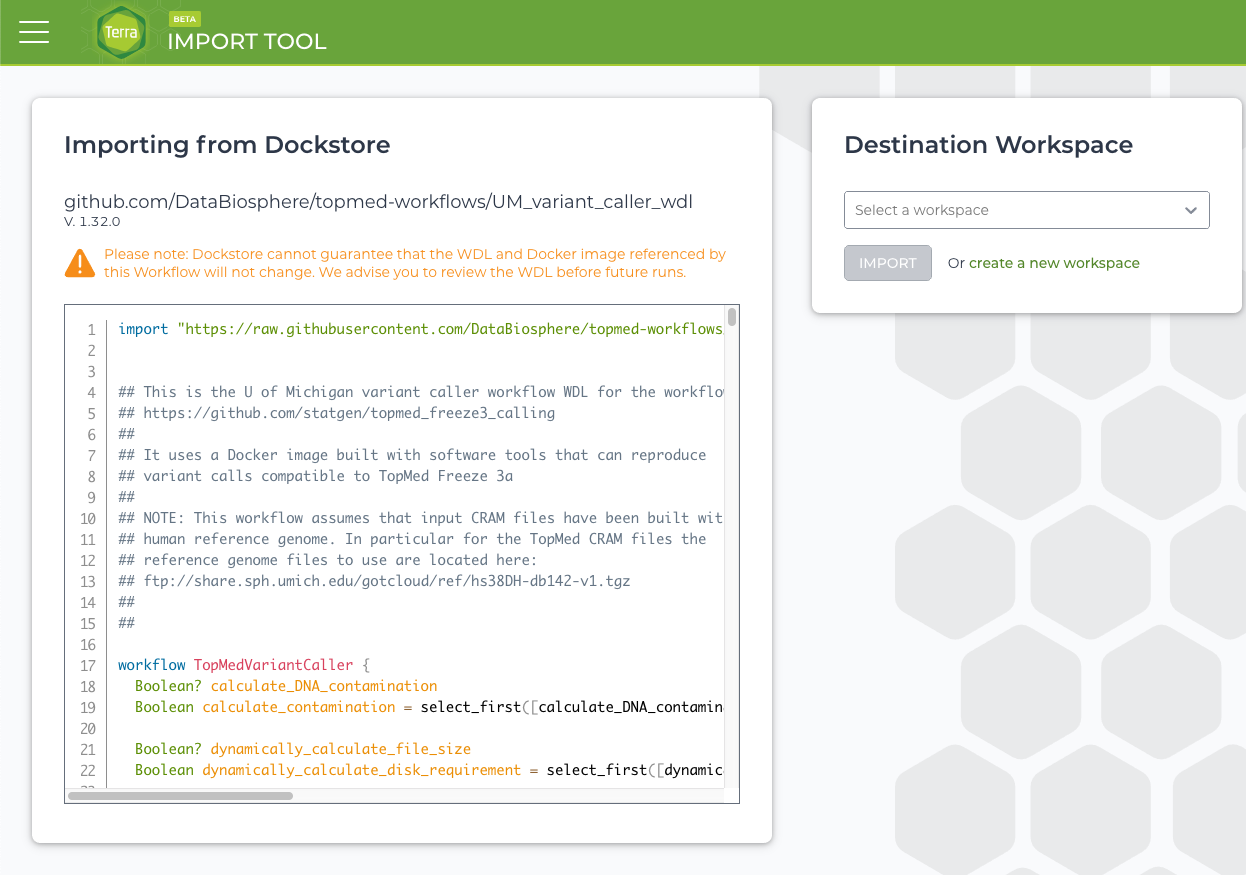Click the IMPORT button
1246x875 pixels.
tap(887, 262)
